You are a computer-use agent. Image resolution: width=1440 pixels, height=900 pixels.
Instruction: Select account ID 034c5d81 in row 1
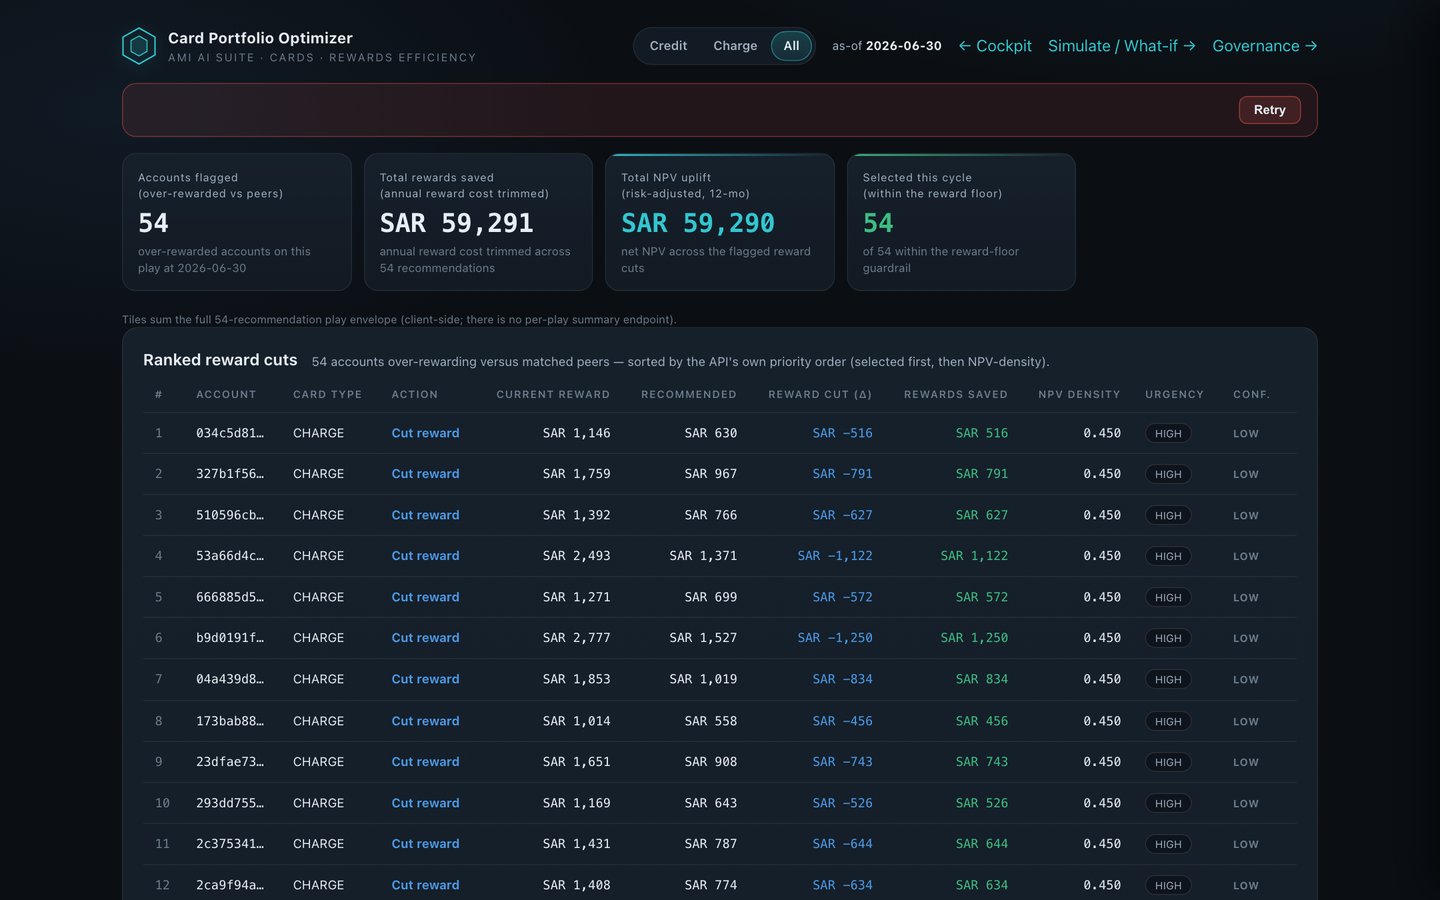(230, 433)
